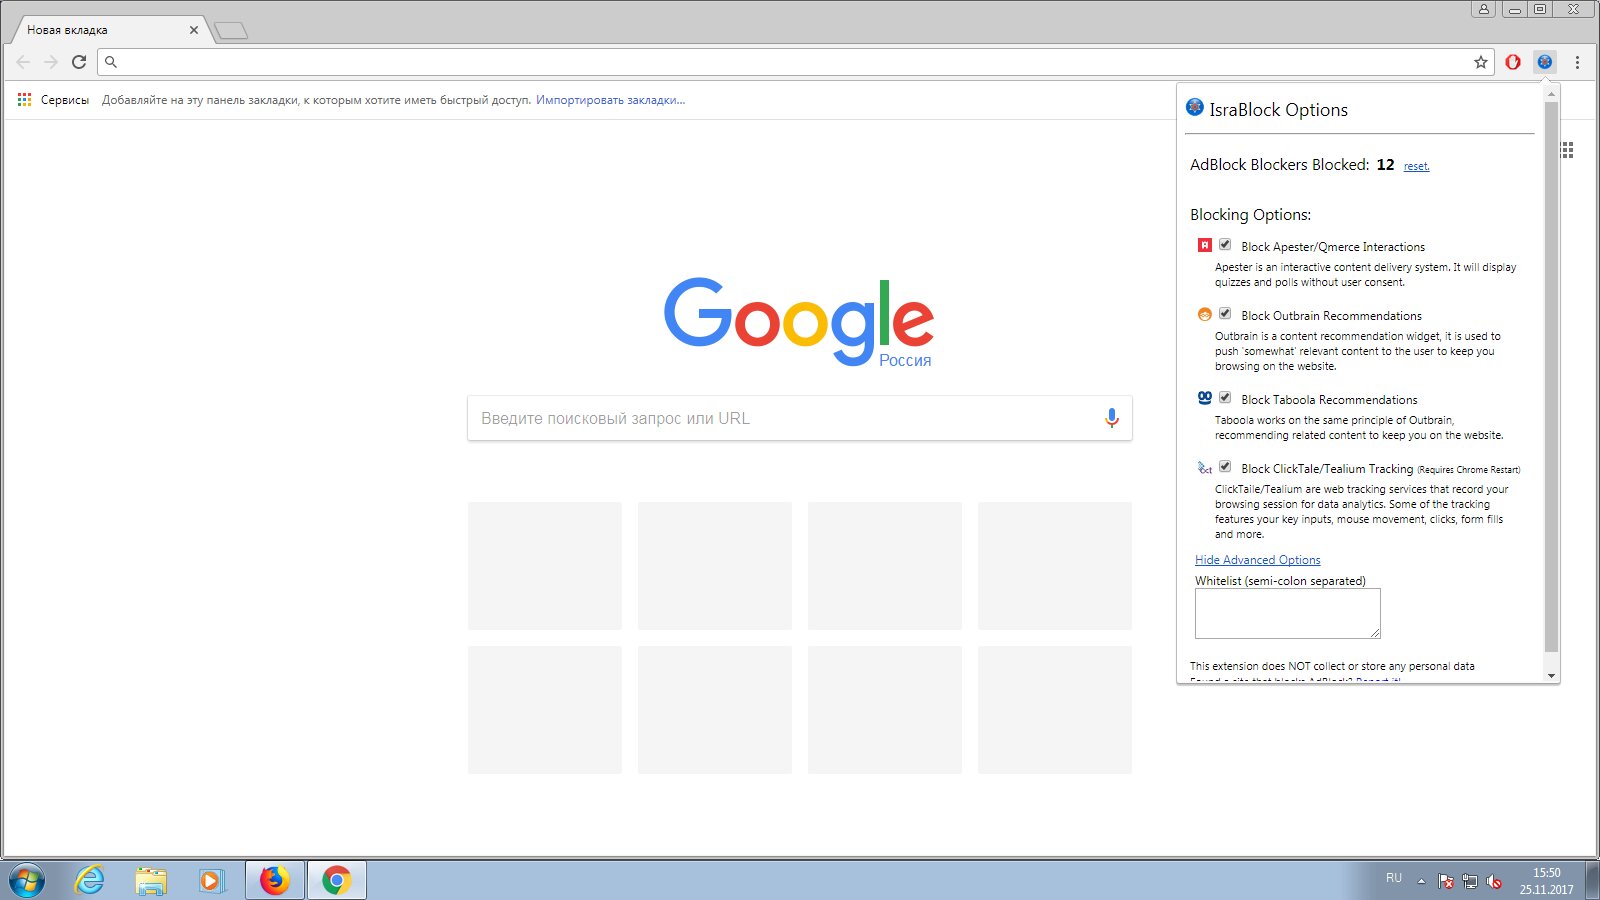1600x900 pixels.
Task: Click the popup vertical scrollbar thumb
Action: click(x=1552, y=376)
